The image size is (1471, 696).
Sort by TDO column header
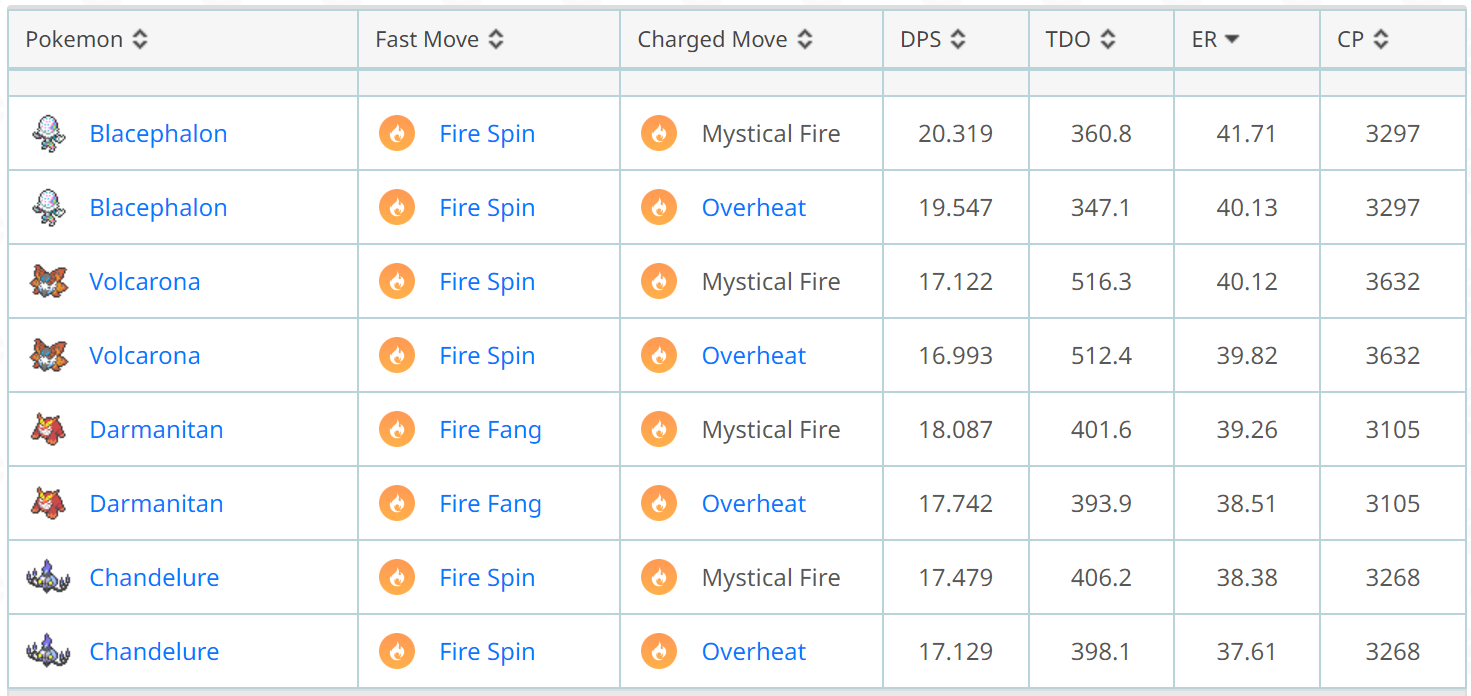click(x=1080, y=40)
